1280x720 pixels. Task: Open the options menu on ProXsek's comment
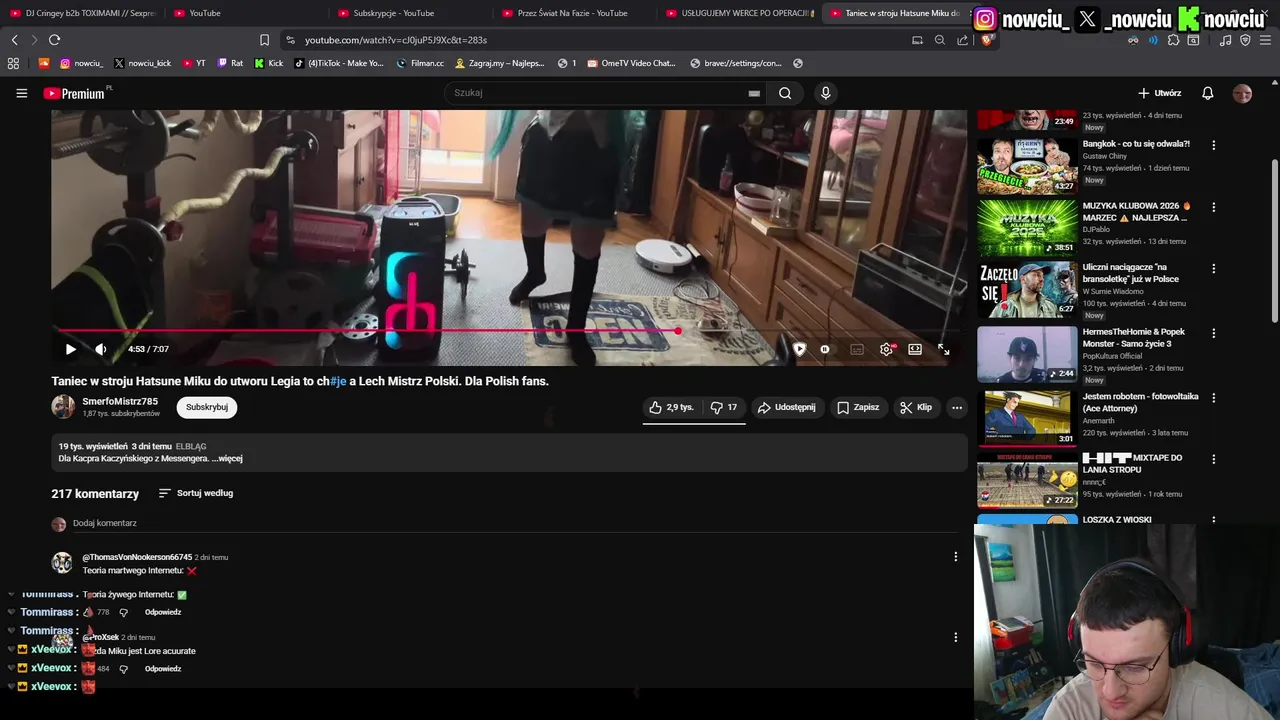tap(955, 637)
